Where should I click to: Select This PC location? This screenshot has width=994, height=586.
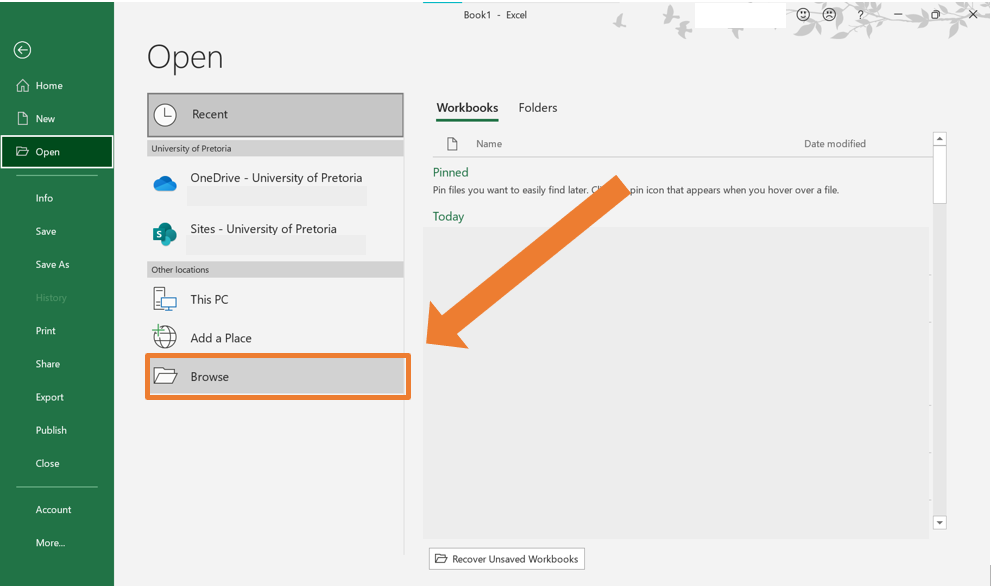point(275,299)
